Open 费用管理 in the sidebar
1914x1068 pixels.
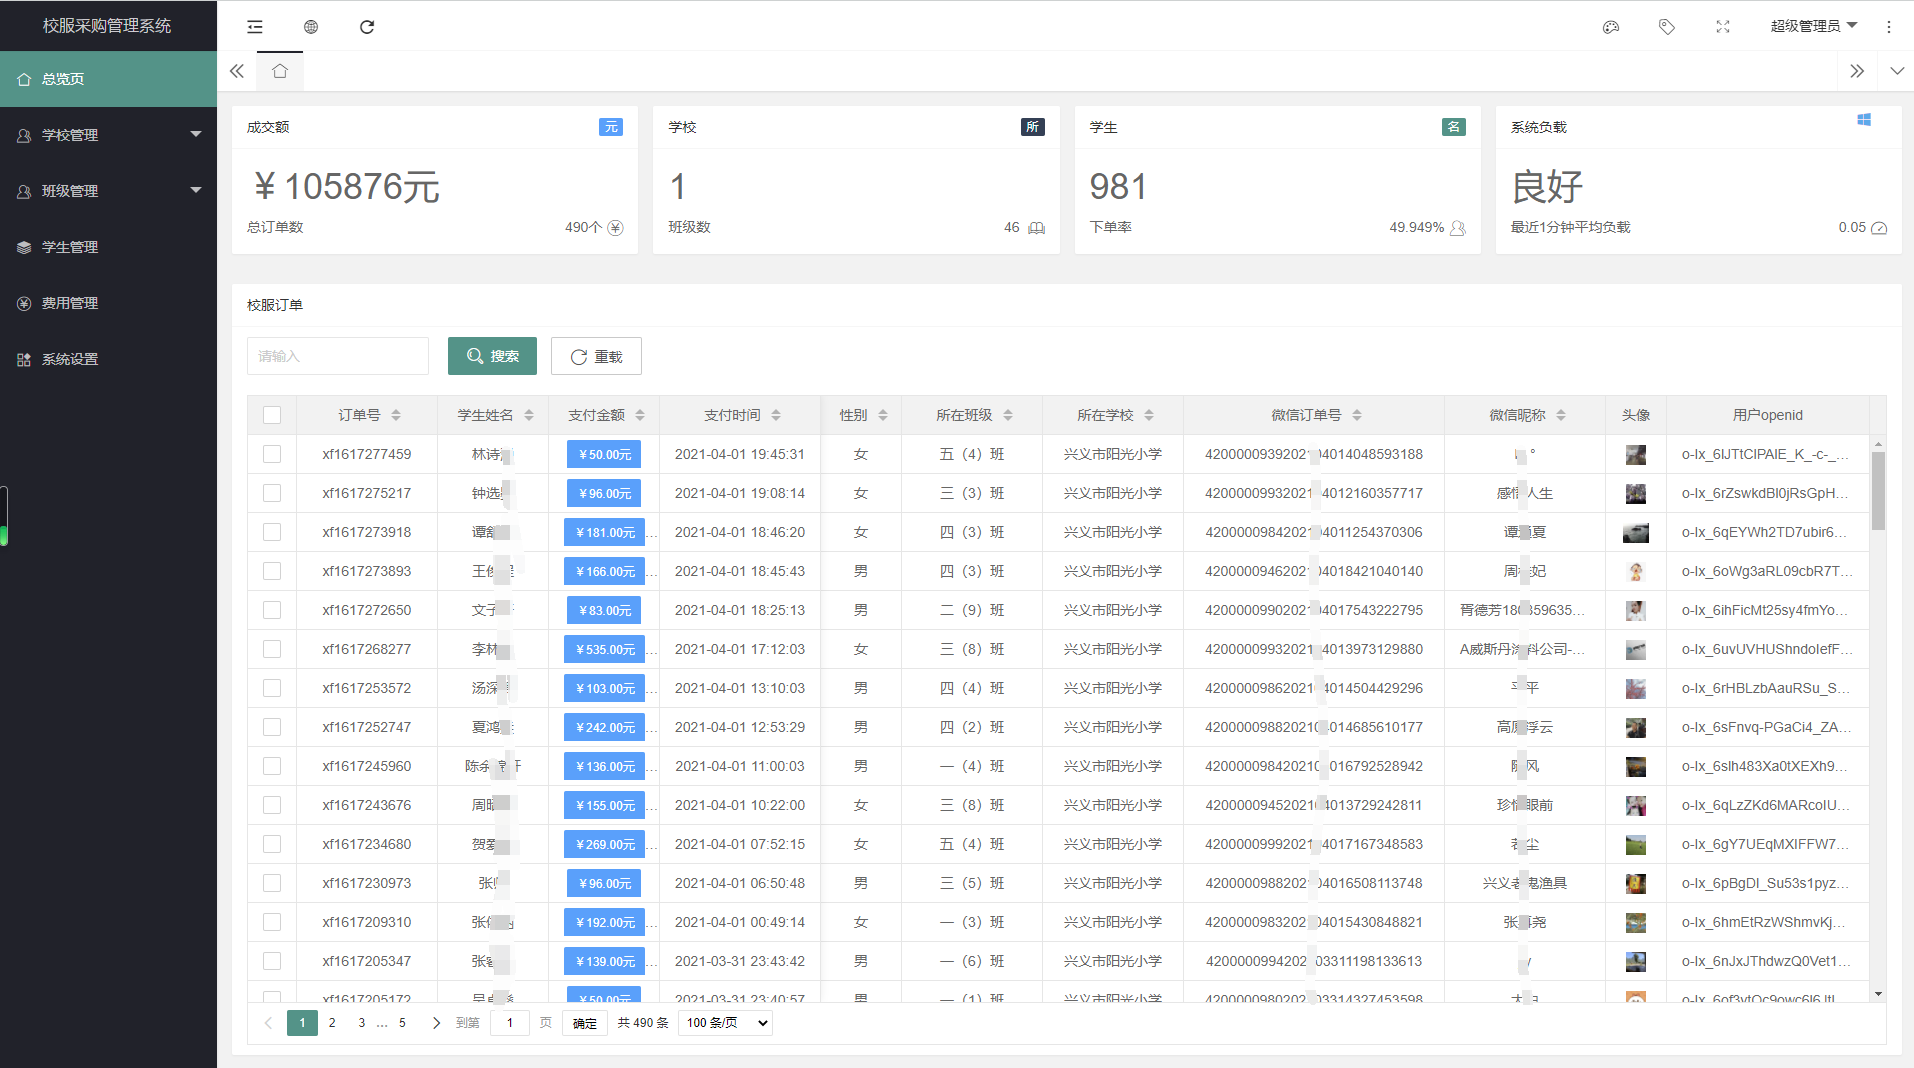(70, 303)
